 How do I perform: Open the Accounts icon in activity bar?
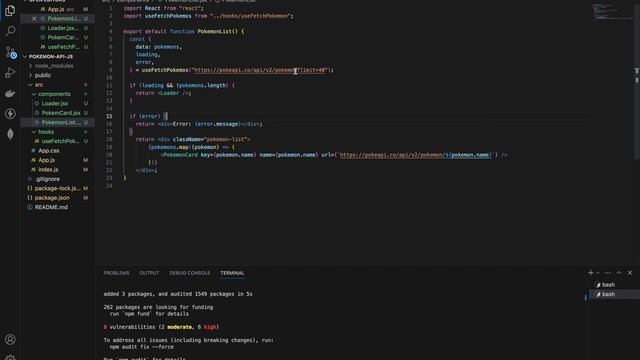(x=10, y=339)
